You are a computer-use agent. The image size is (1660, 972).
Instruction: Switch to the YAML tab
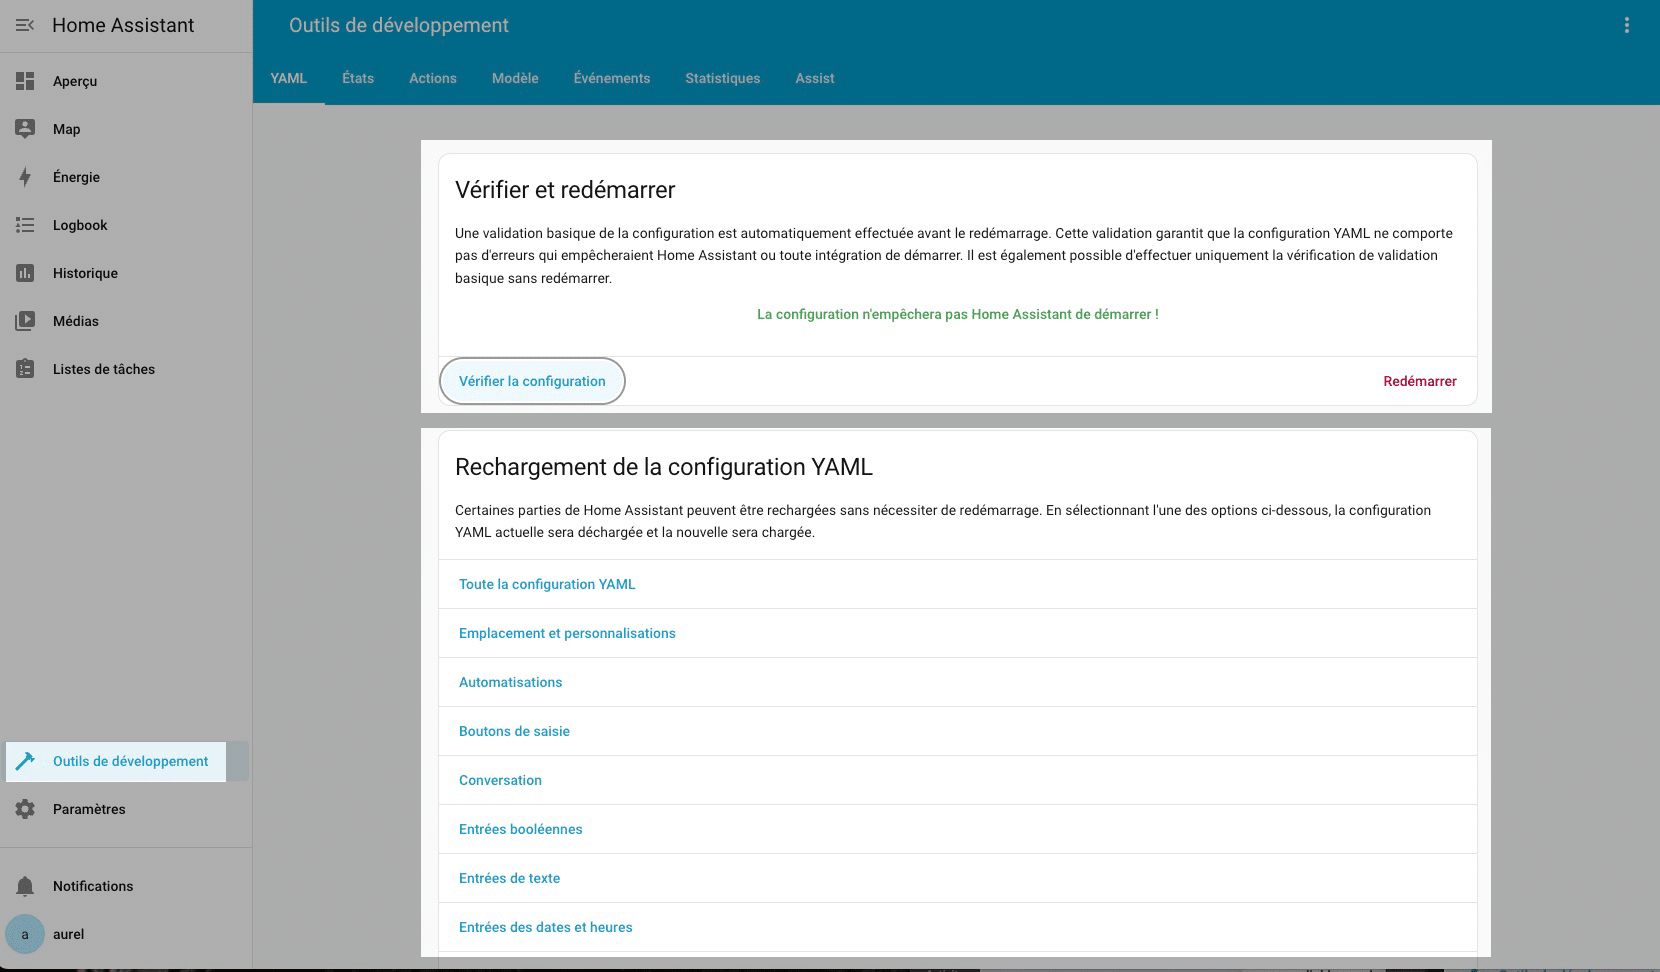coord(288,78)
